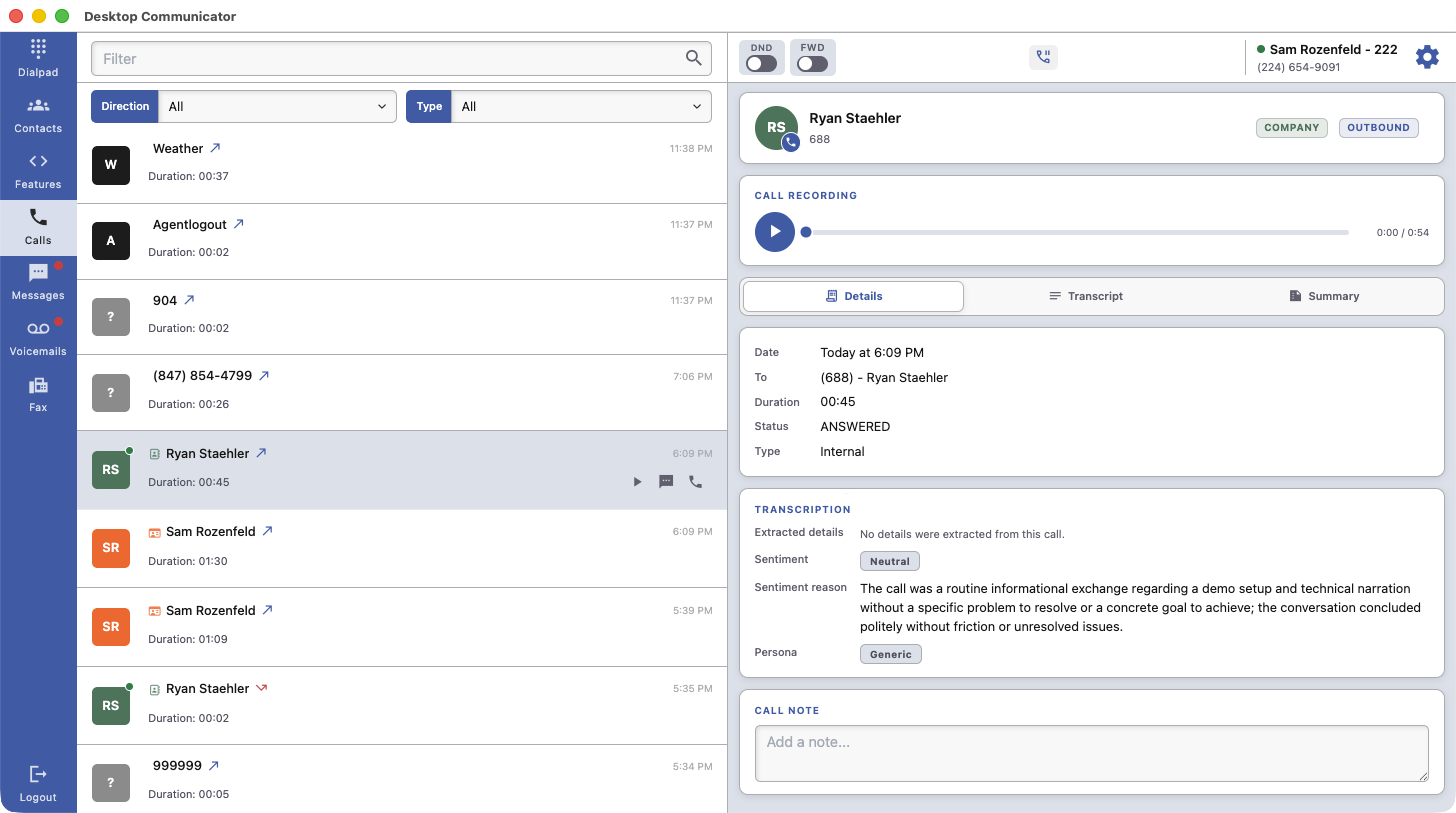Select Sam Rozenfeld call from 5:39 PM

point(402,627)
